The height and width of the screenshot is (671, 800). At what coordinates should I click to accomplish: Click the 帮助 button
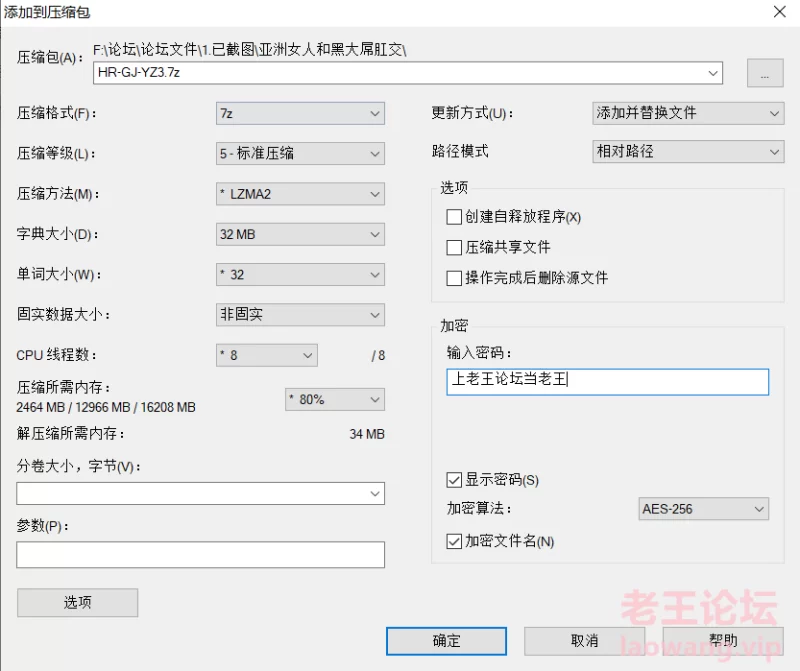(x=723, y=641)
